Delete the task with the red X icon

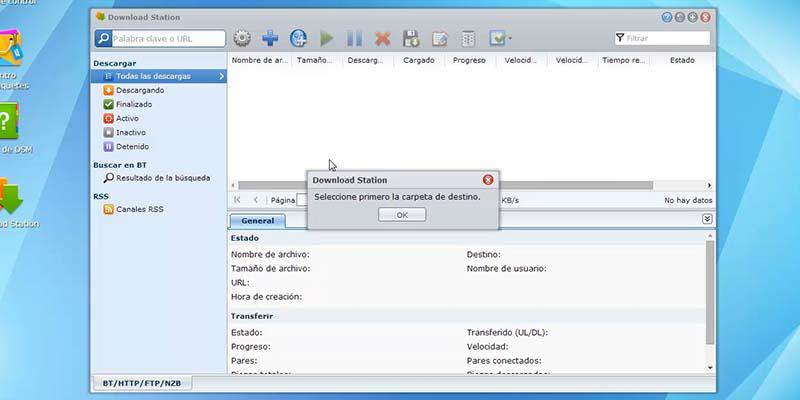click(x=383, y=38)
